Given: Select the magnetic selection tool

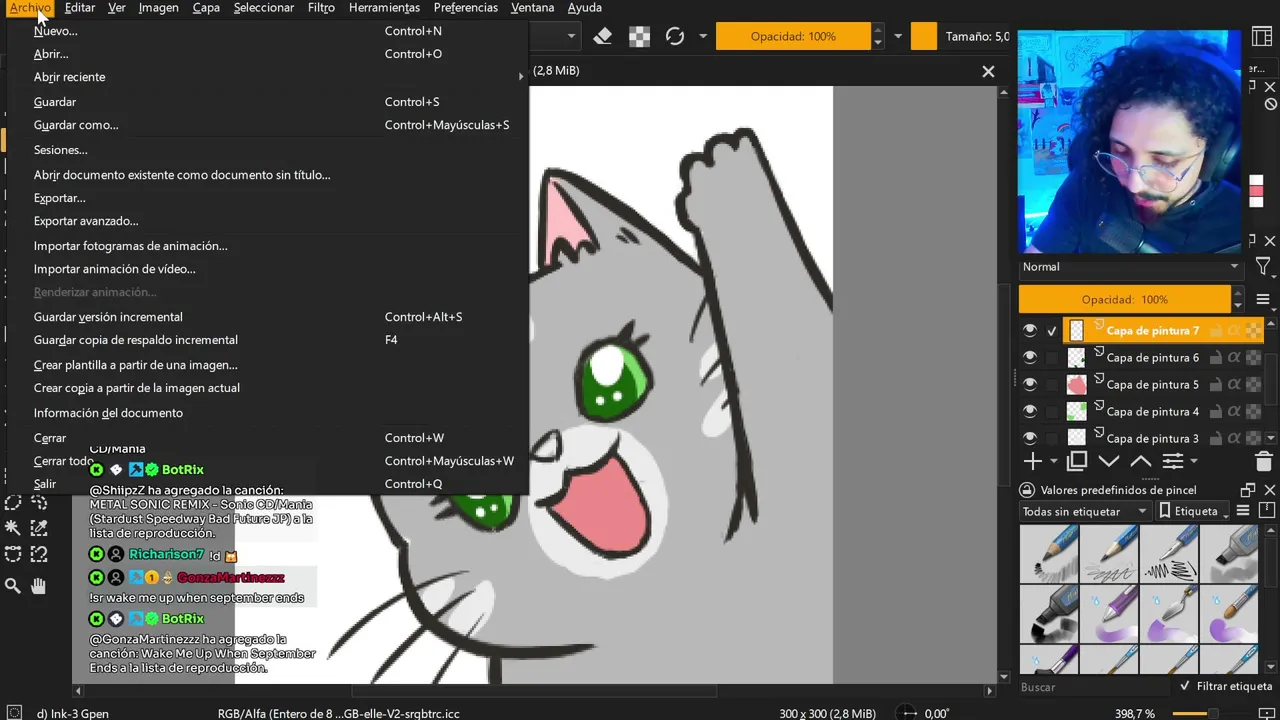Looking at the screenshot, I should point(39,554).
